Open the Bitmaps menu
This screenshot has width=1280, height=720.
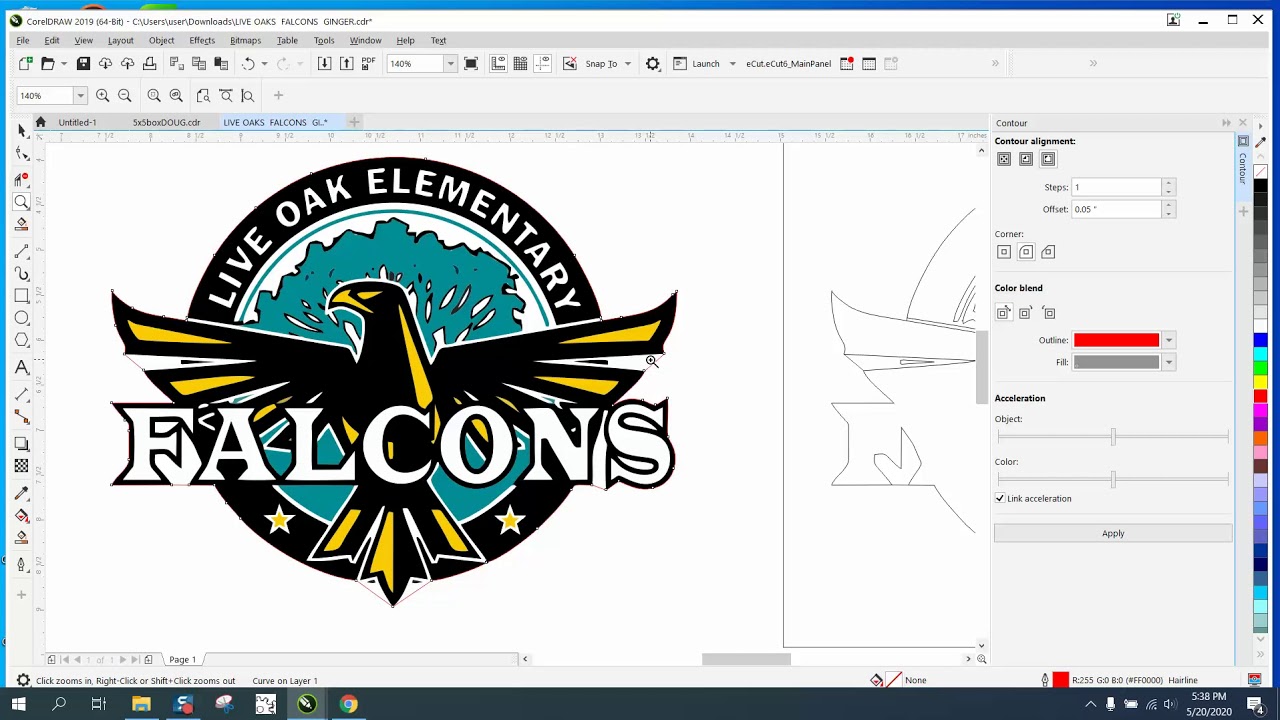245,40
